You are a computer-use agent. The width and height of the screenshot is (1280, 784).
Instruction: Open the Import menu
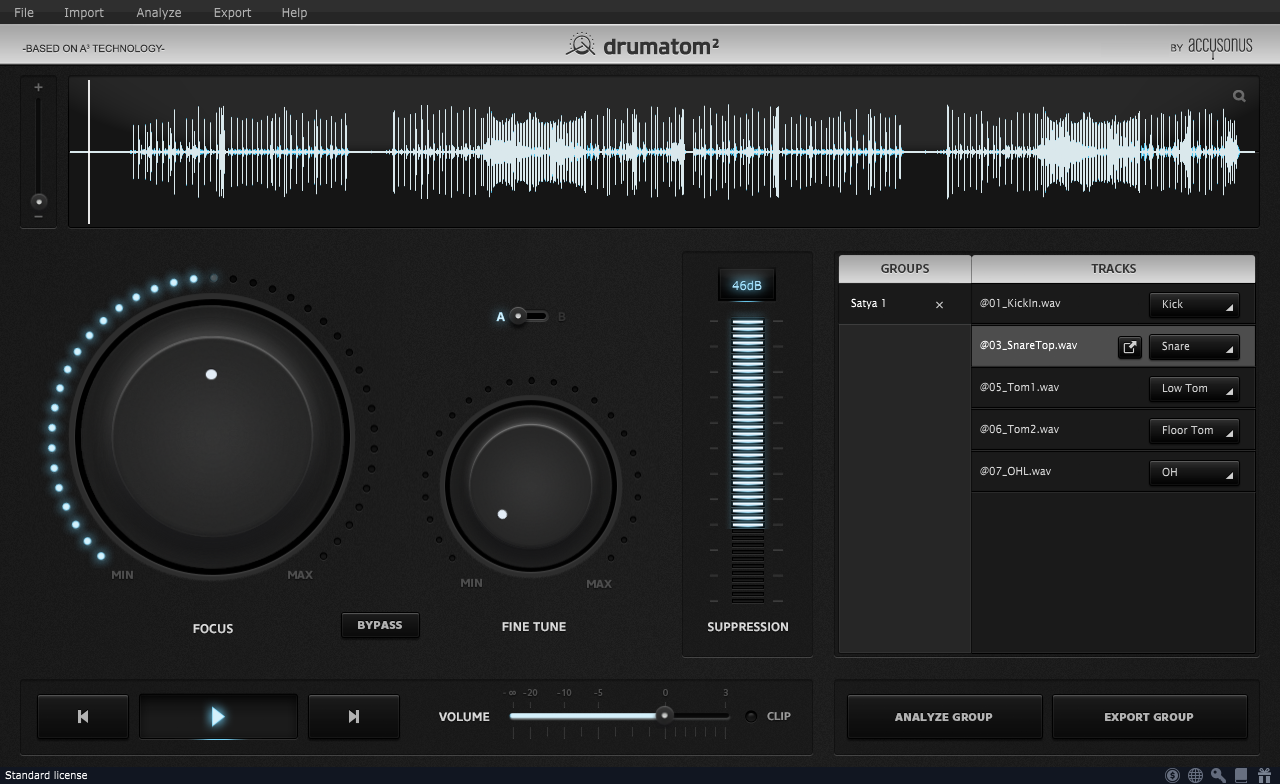(x=84, y=13)
